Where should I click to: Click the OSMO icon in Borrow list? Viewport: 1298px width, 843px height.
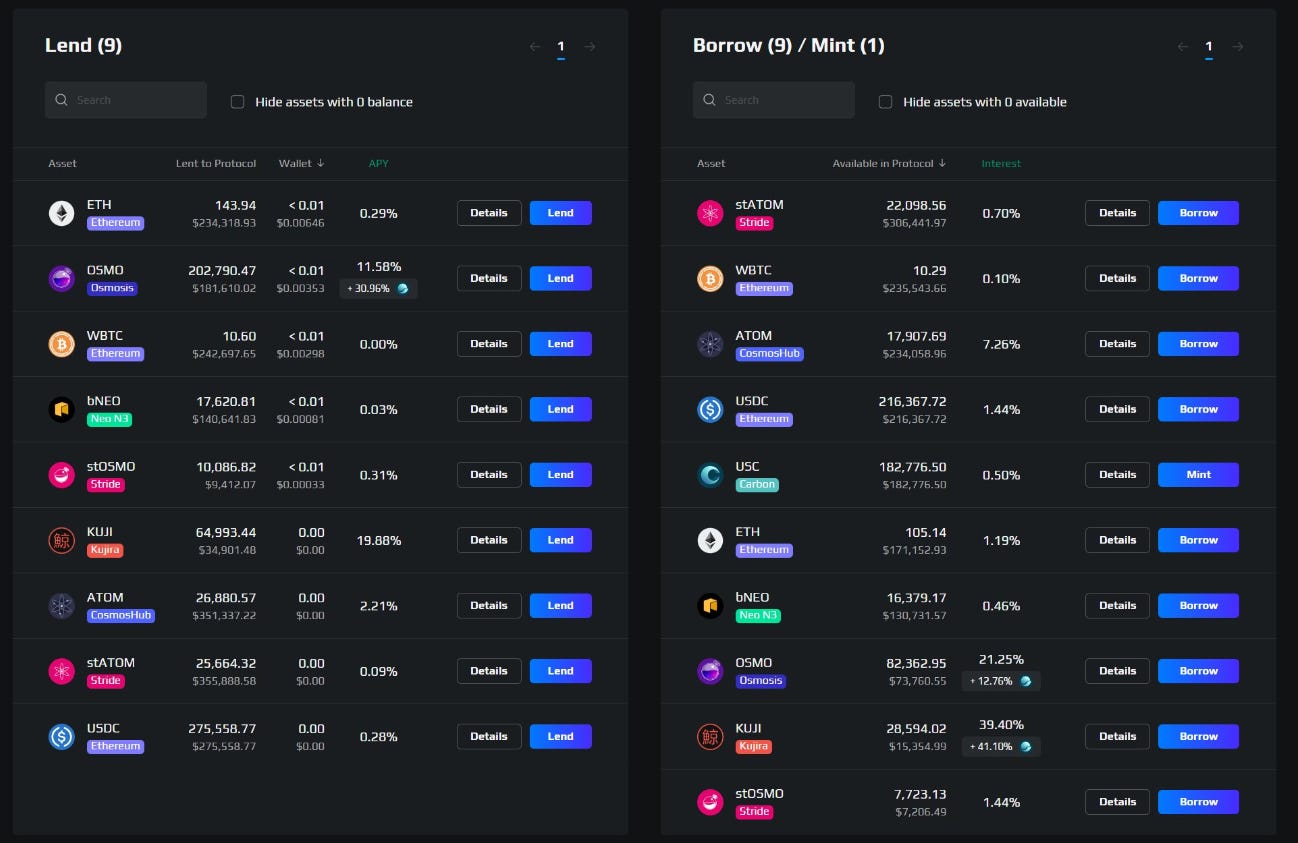(x=710, y=671)
